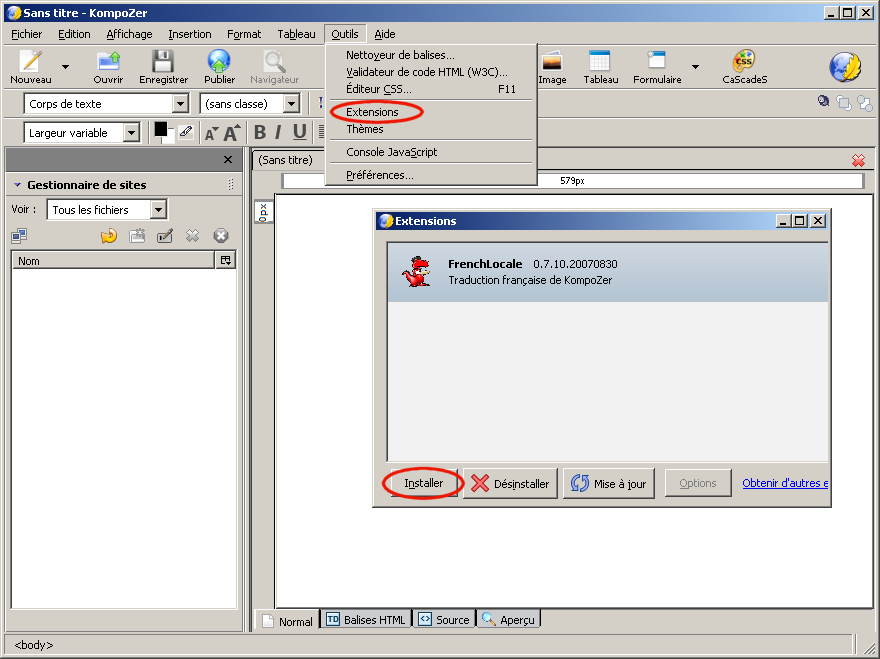Click the grey X delete icon in site manager
Viewport: 880px width, 659px height.
coord(192,236)
